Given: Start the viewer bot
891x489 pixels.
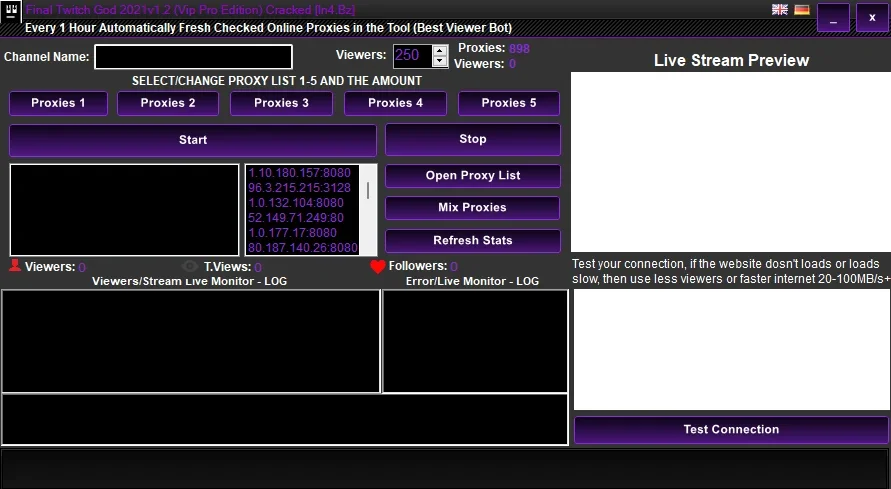Looking at the screenshot, I should pyautogui.click(x=193, y=140).
